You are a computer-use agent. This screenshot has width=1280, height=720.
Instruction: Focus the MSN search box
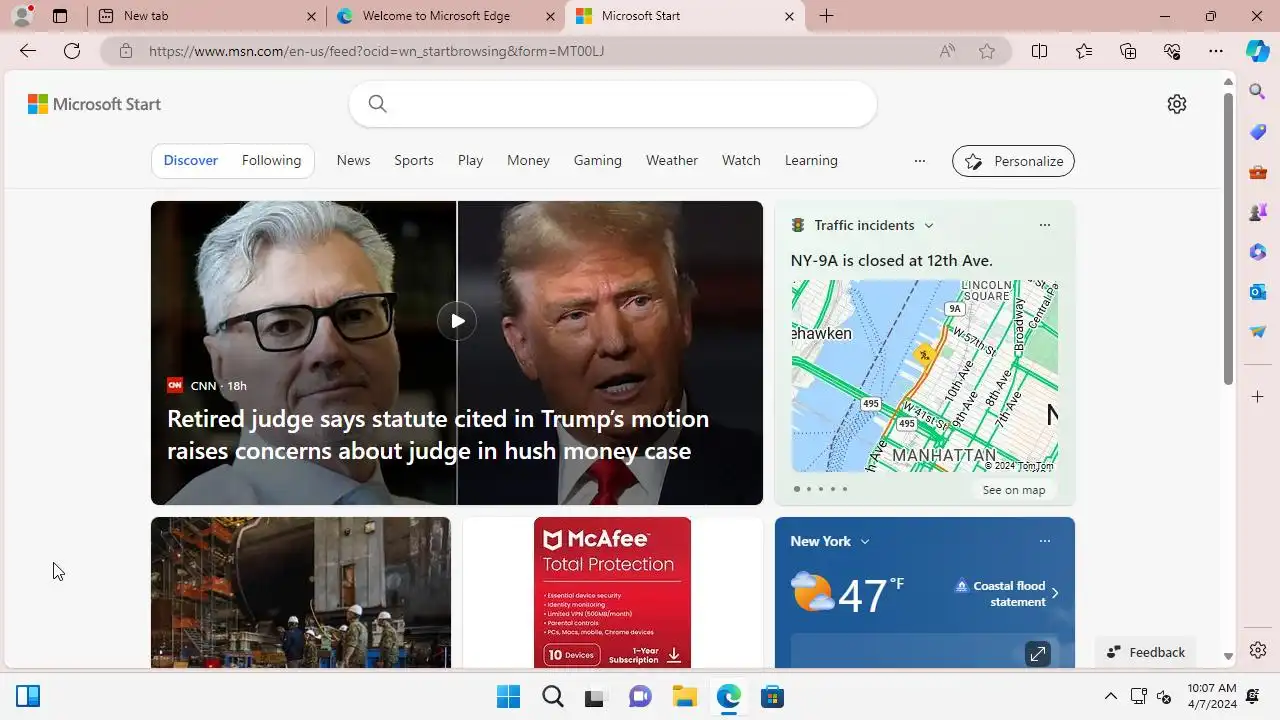[613, 104]
